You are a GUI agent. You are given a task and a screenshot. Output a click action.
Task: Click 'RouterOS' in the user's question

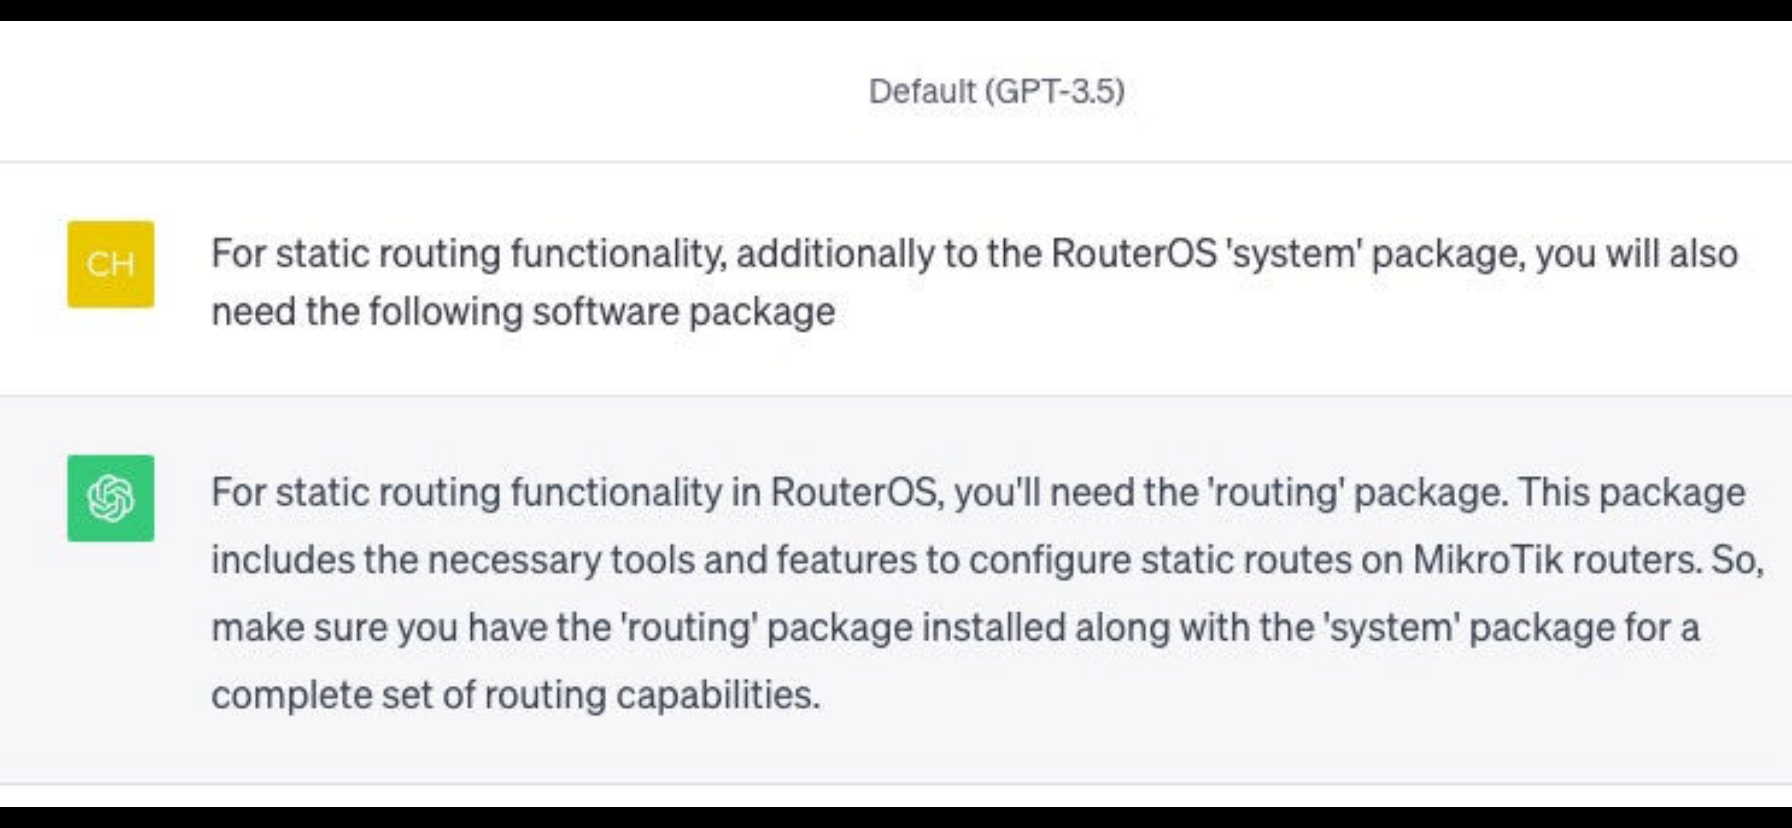pyautogui.click(x=1134, y=254)
